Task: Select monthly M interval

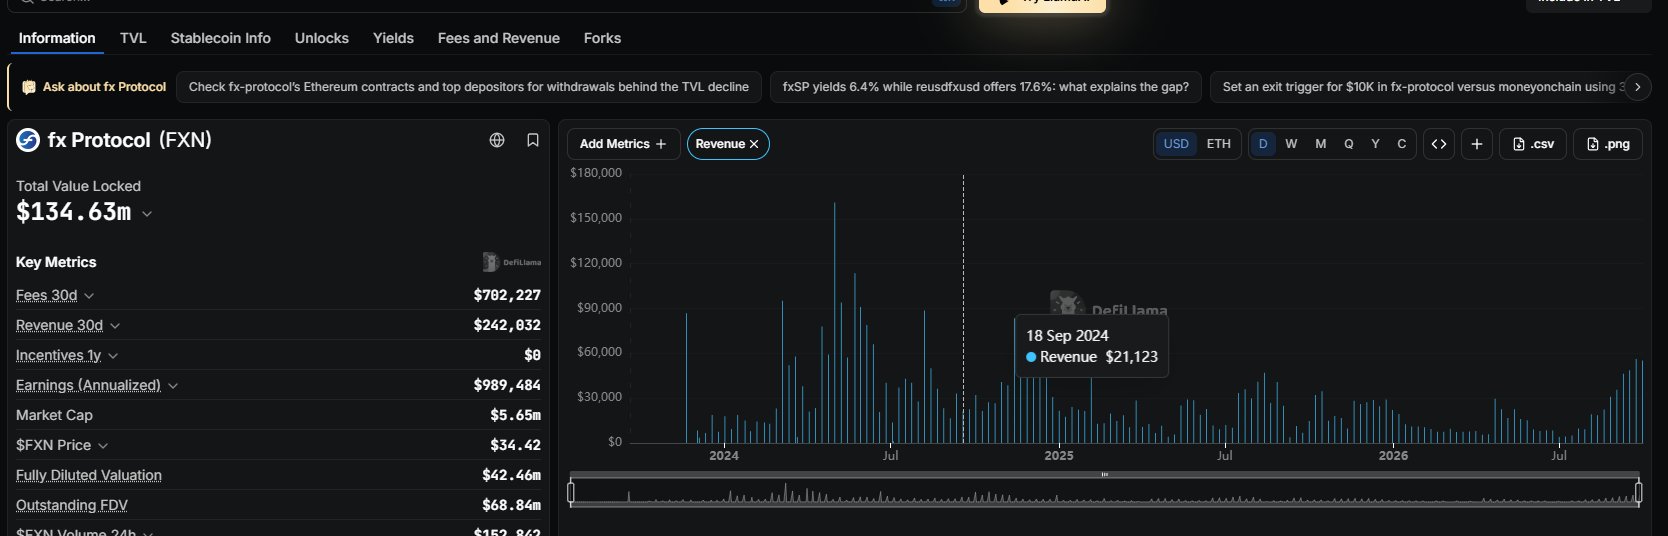Action: click(1321, 144)
